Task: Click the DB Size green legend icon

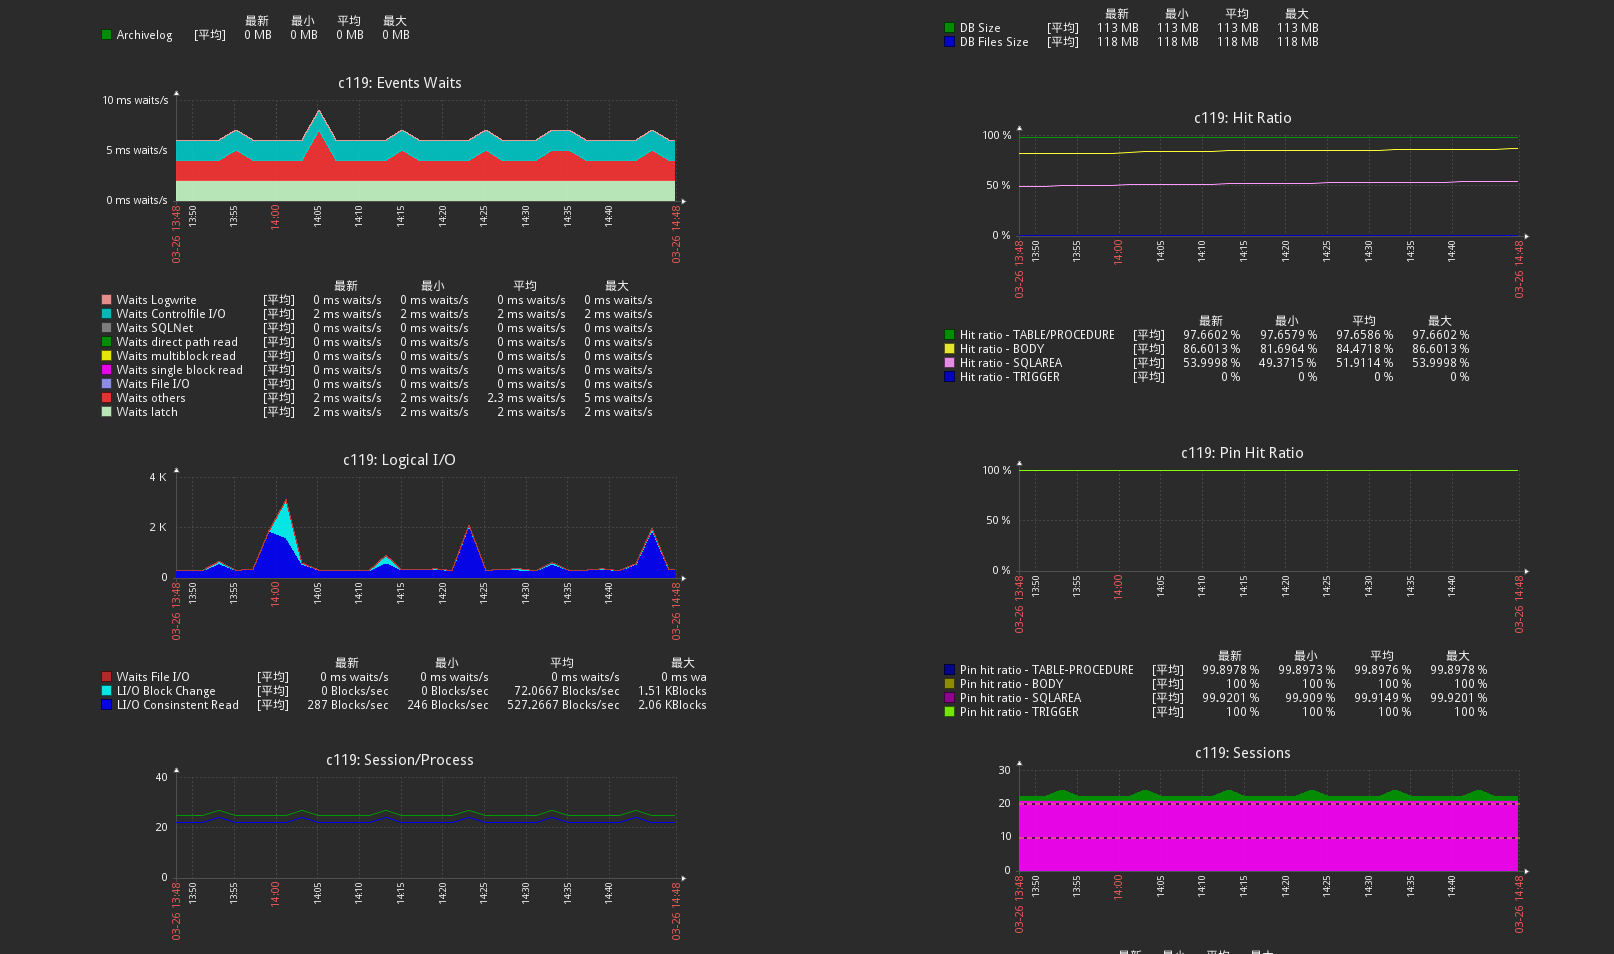Action: 948,27
